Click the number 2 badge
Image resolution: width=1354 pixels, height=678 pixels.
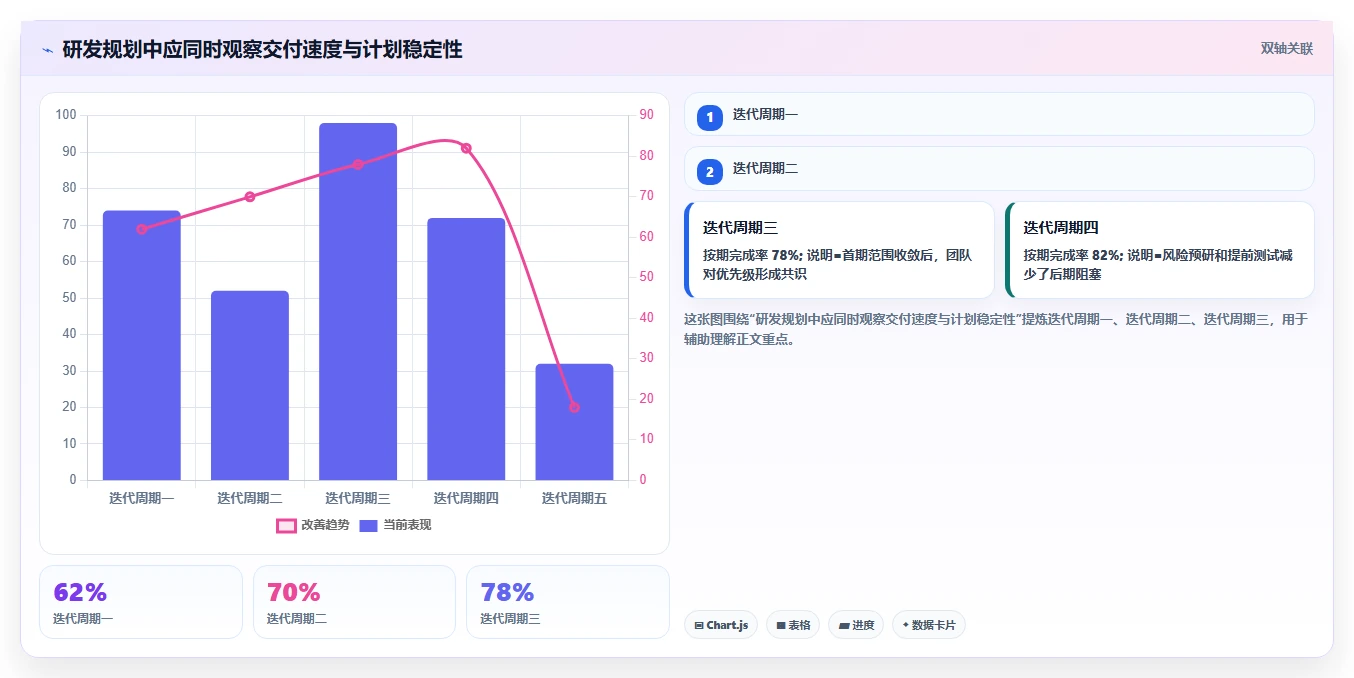click(x=710, y=172)
